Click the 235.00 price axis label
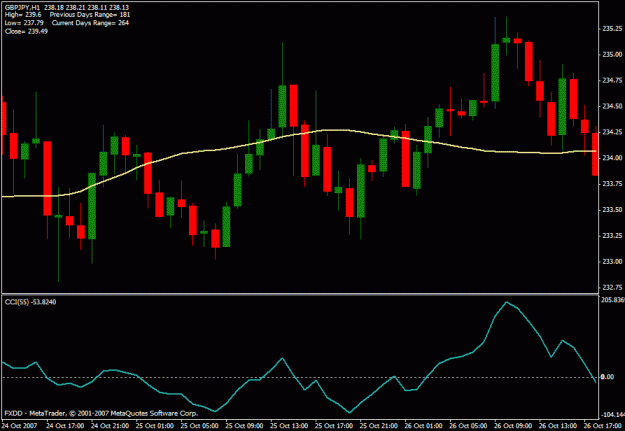Image resolution: width=625 pixels, height=431 pixels. pyautogui.click(x=612, y=55)
